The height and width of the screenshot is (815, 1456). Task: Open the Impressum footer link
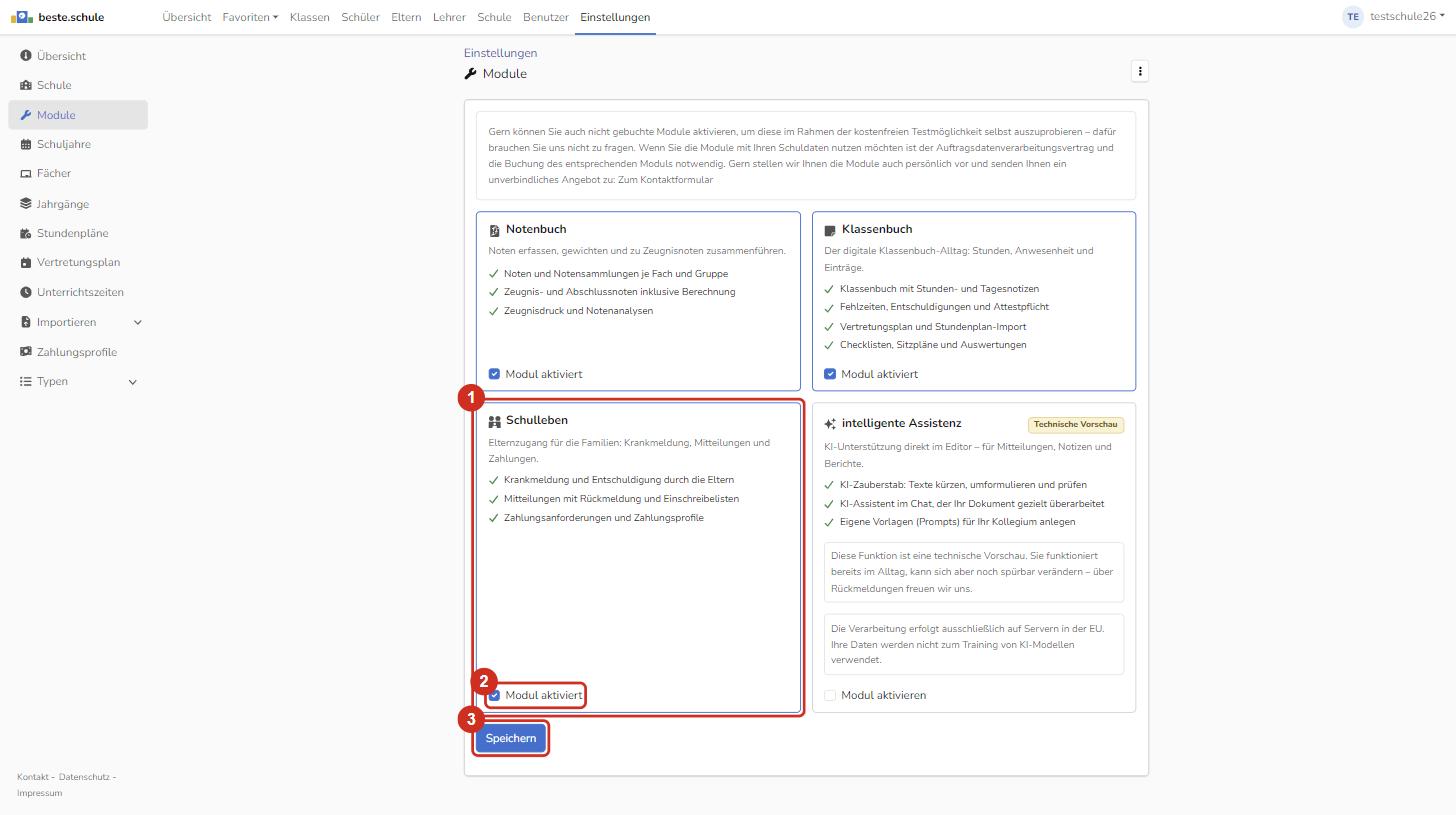39,793
